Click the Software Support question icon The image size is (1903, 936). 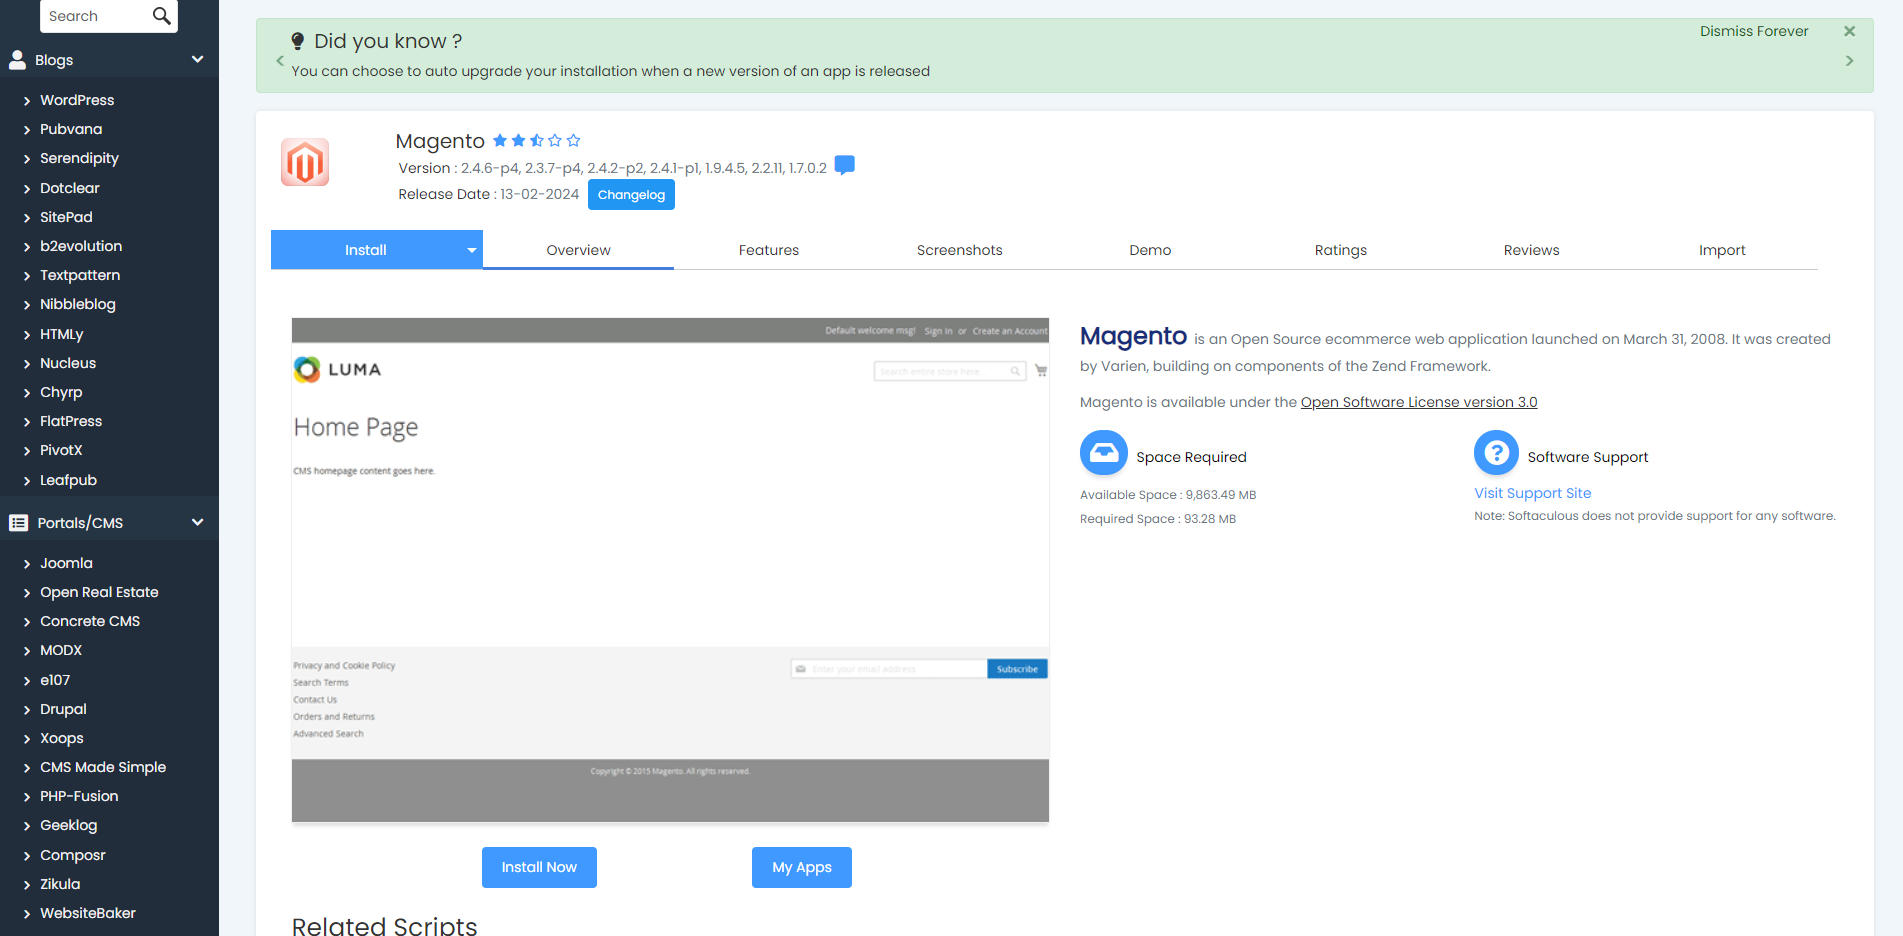(1496, 453)
